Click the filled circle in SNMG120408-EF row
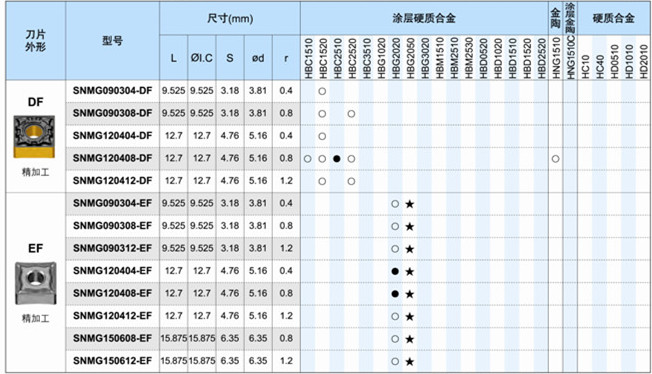The width and height of the screenshot is (652, 374). 395,294
